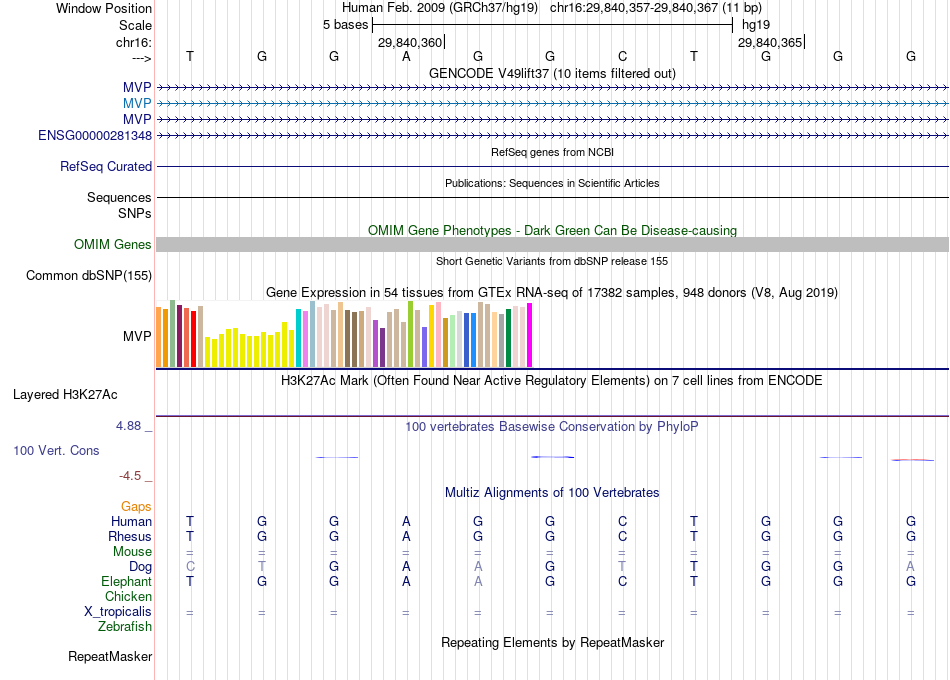Click the magenta bar ending the GTEx chart

pyautogui.click(x=530, y=335)
